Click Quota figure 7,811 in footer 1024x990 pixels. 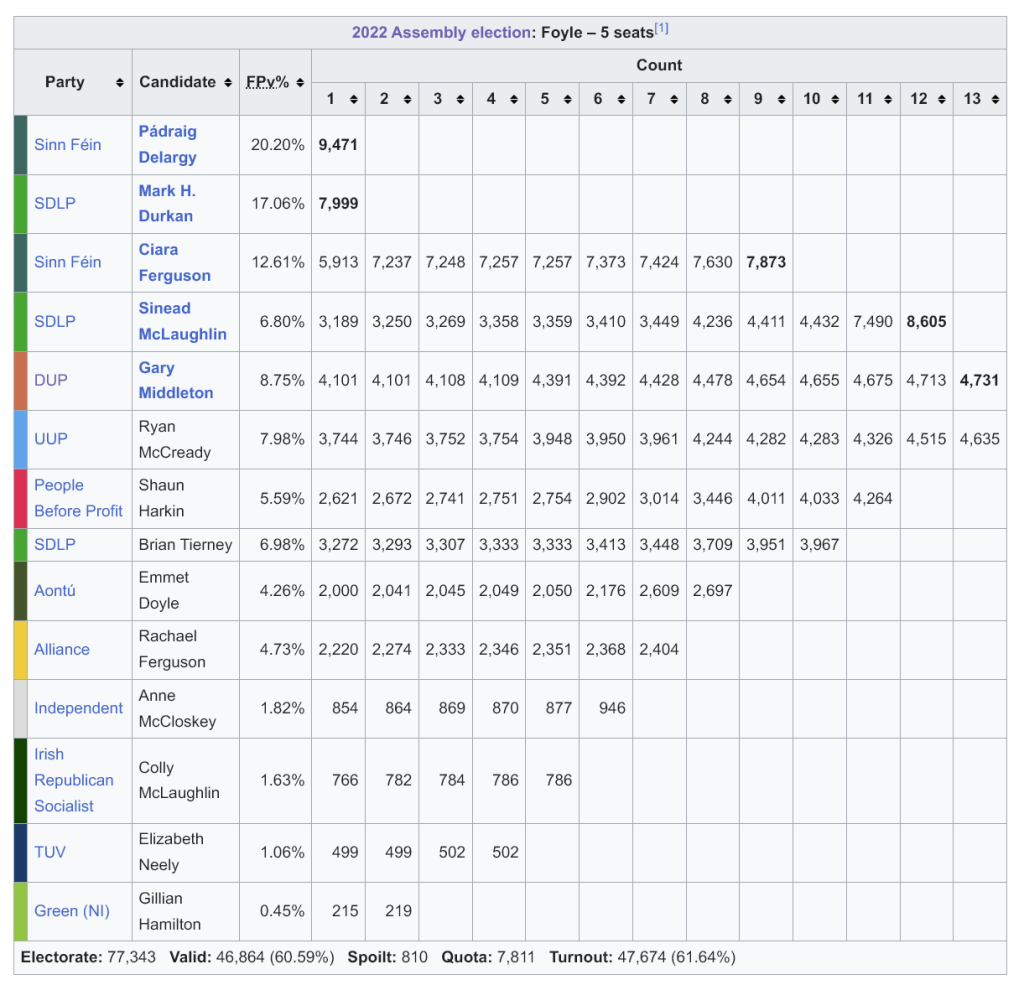[x=516, y=958]
